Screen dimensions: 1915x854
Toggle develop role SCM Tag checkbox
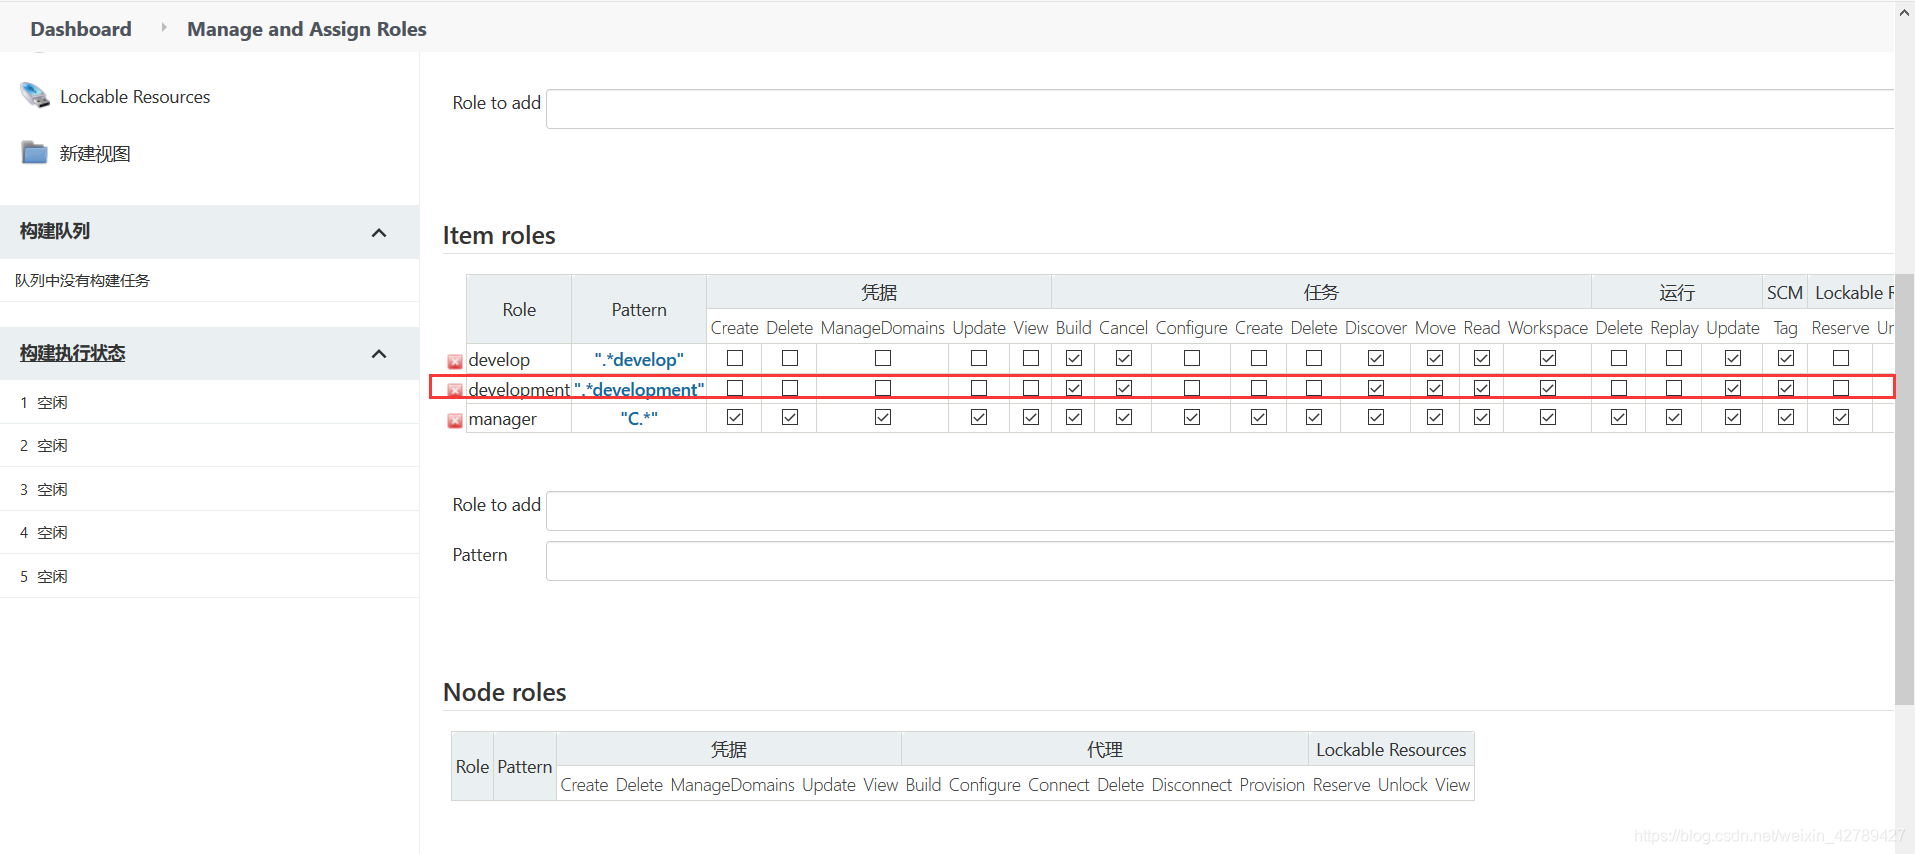click(1786, 358)
